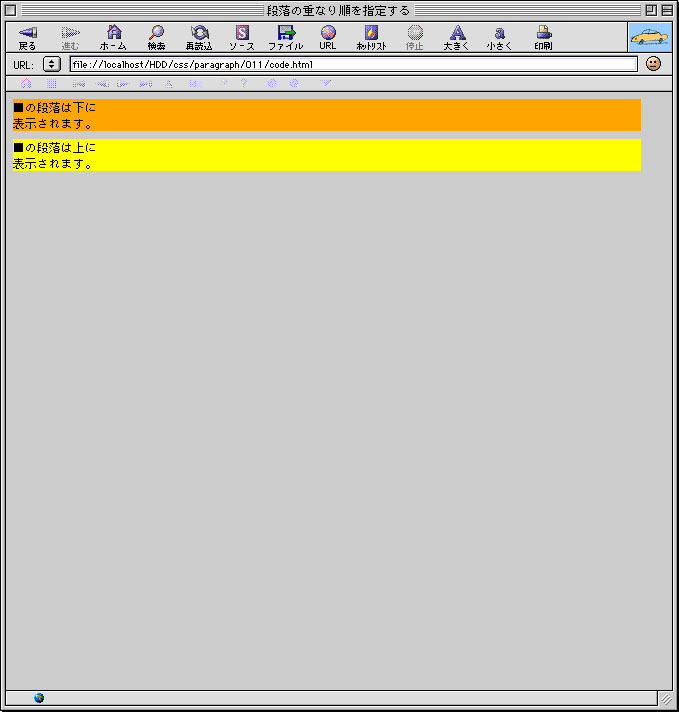Increase font size with 大きく
The width and height of the screenshot is (679, 712).
coord(457,37)
